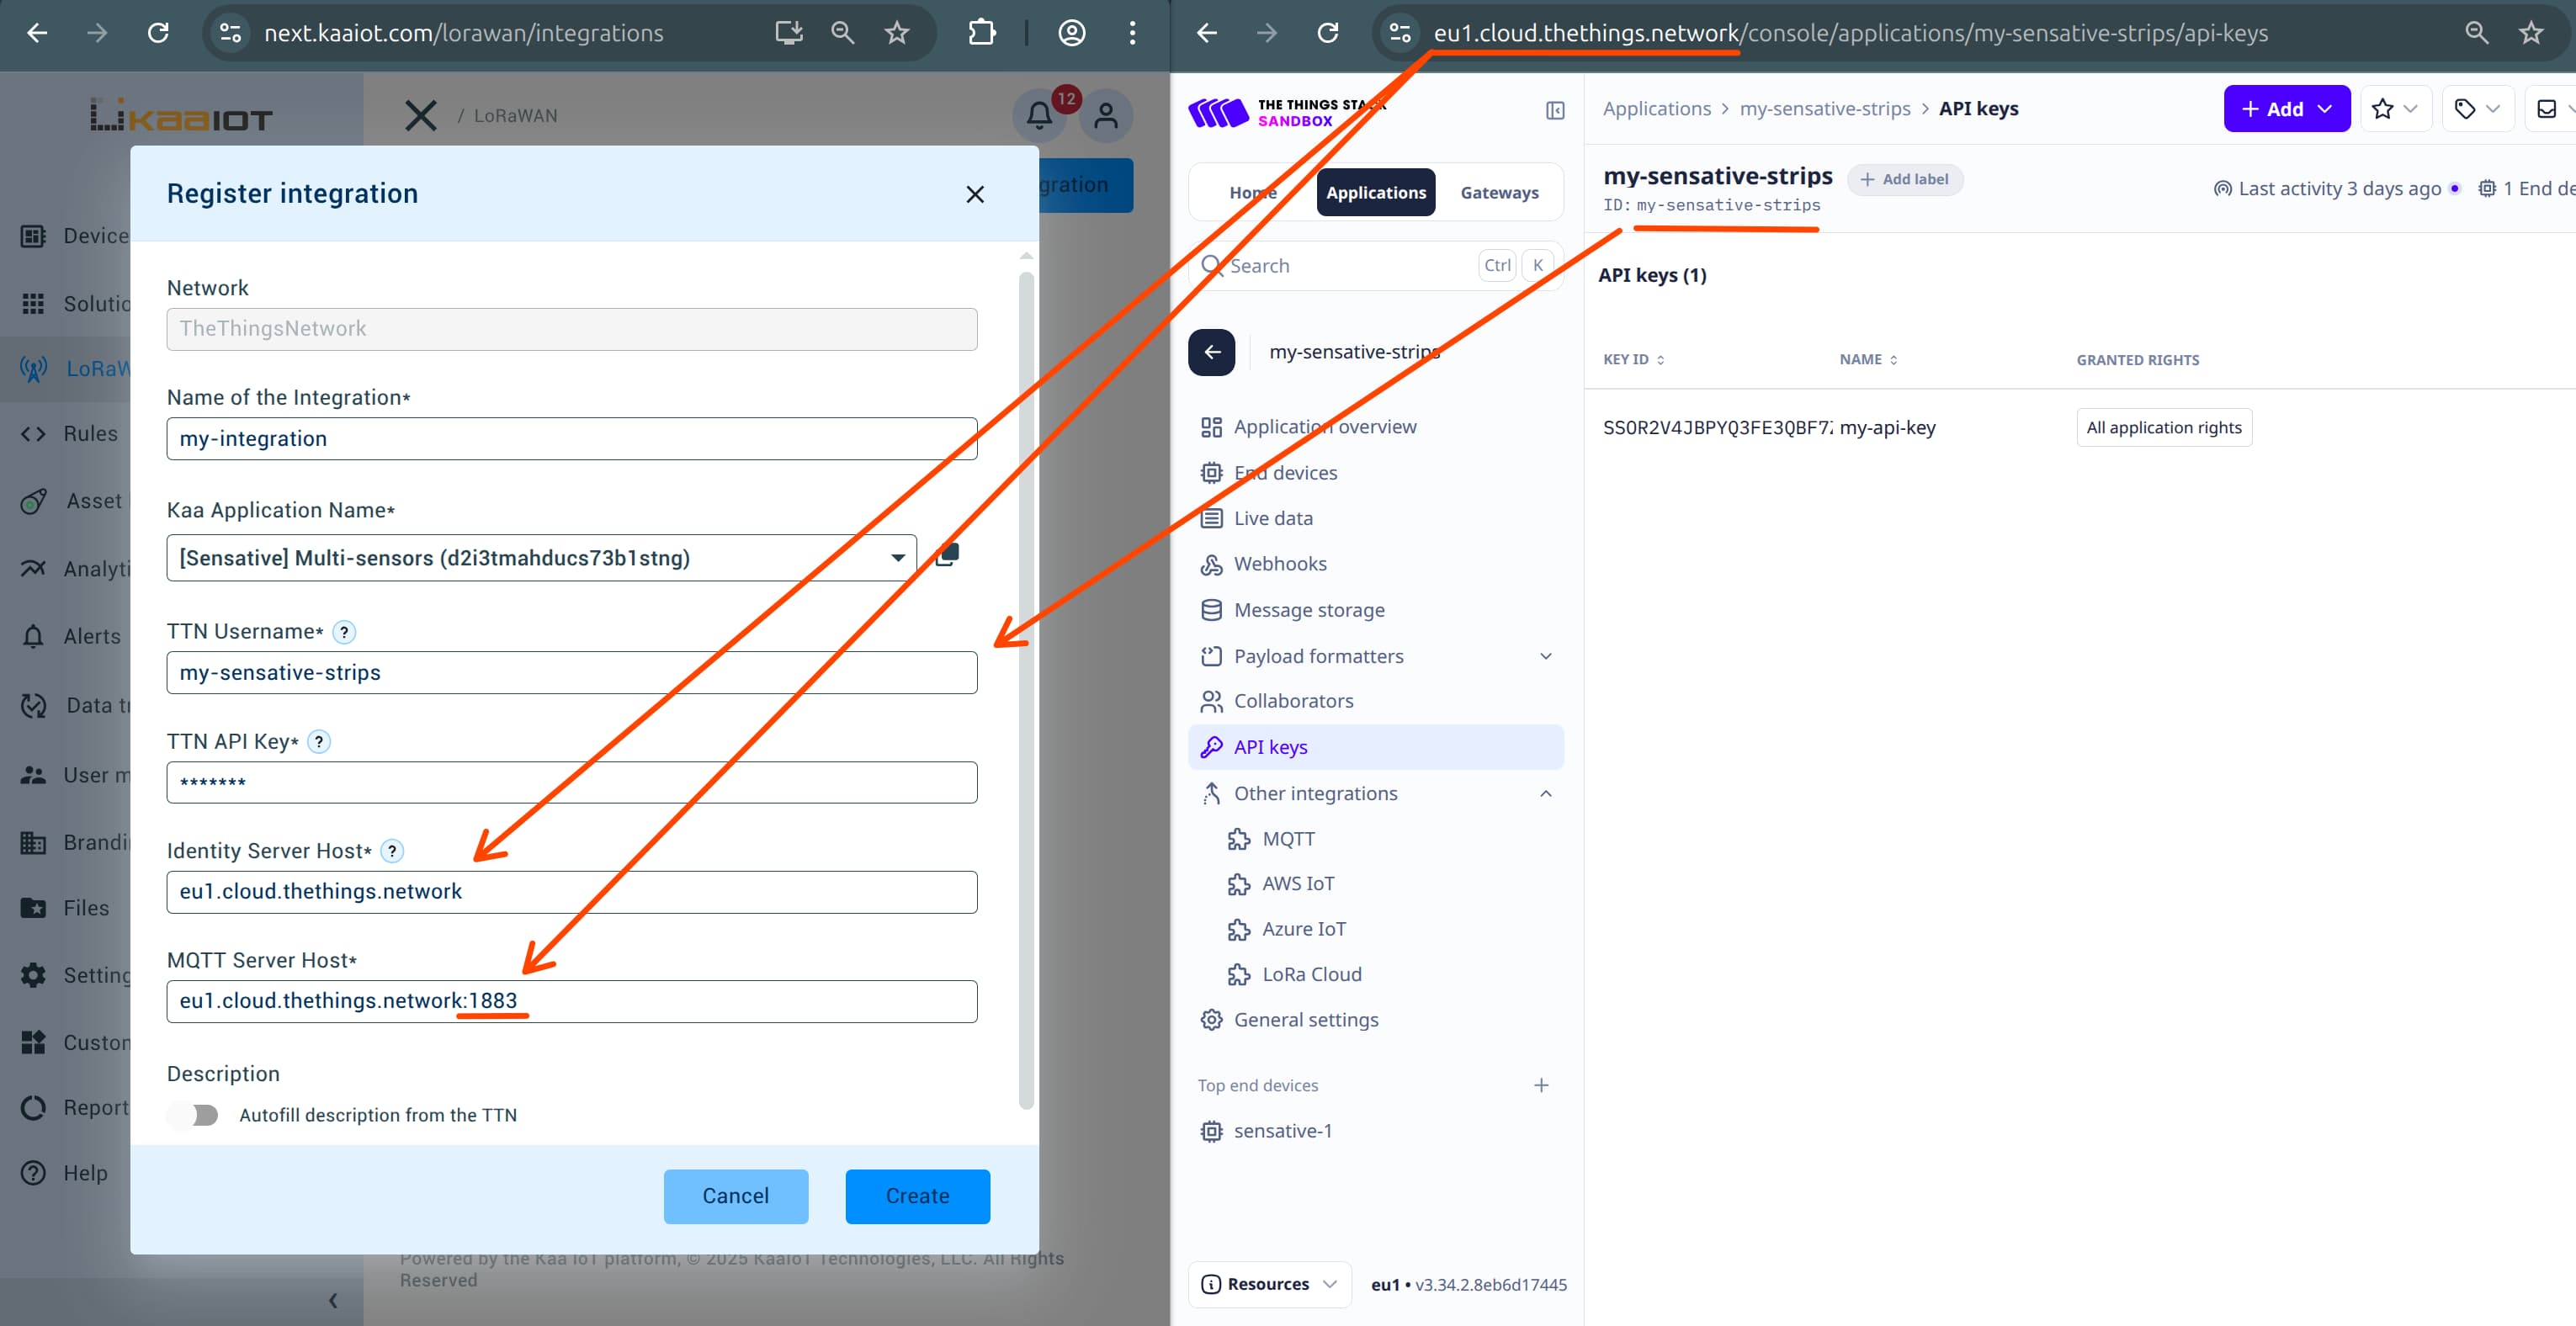Click the plus icon next to Top end devices
Image resolution: width=2576 pixels, height=1326 pixels.
pos(1541,1085)
